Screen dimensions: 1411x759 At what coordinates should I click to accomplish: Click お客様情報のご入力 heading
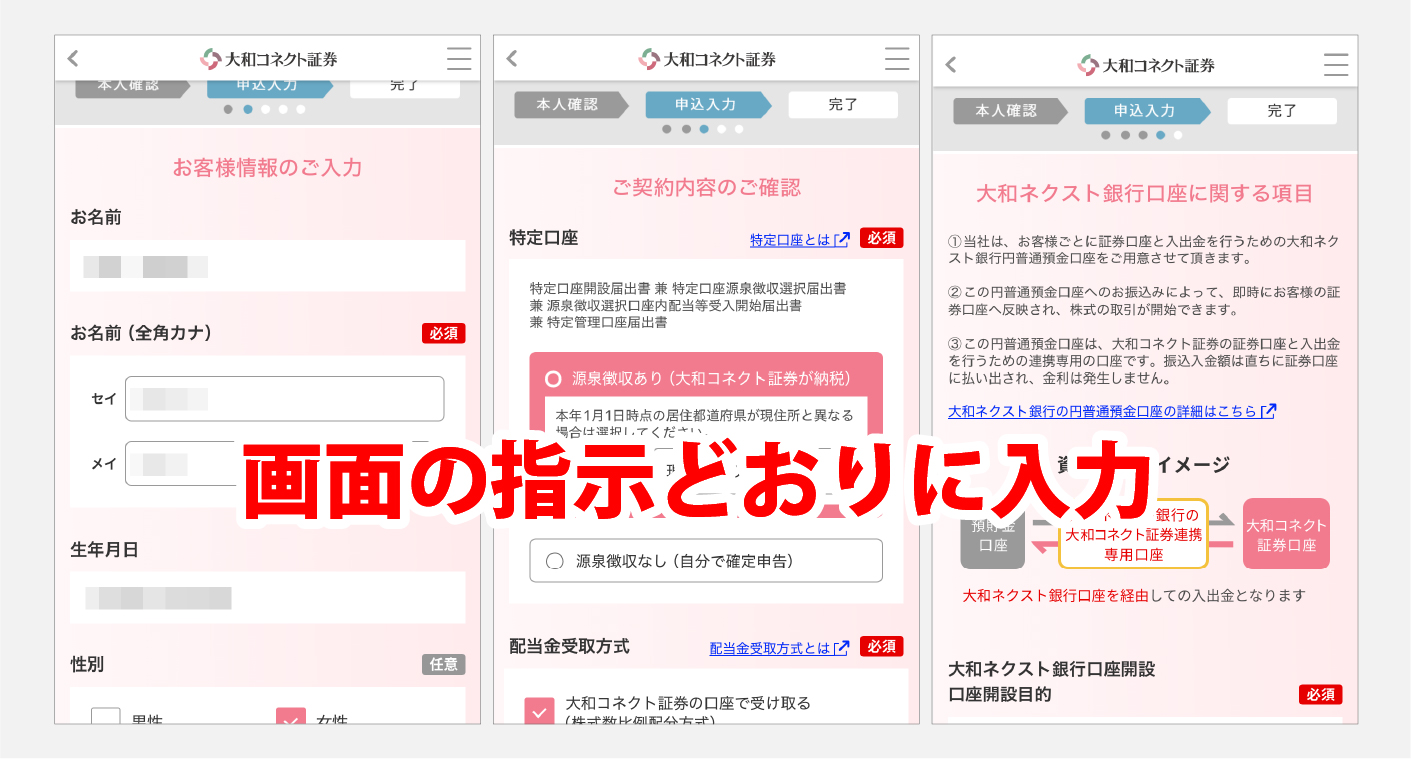click(268, 167)
